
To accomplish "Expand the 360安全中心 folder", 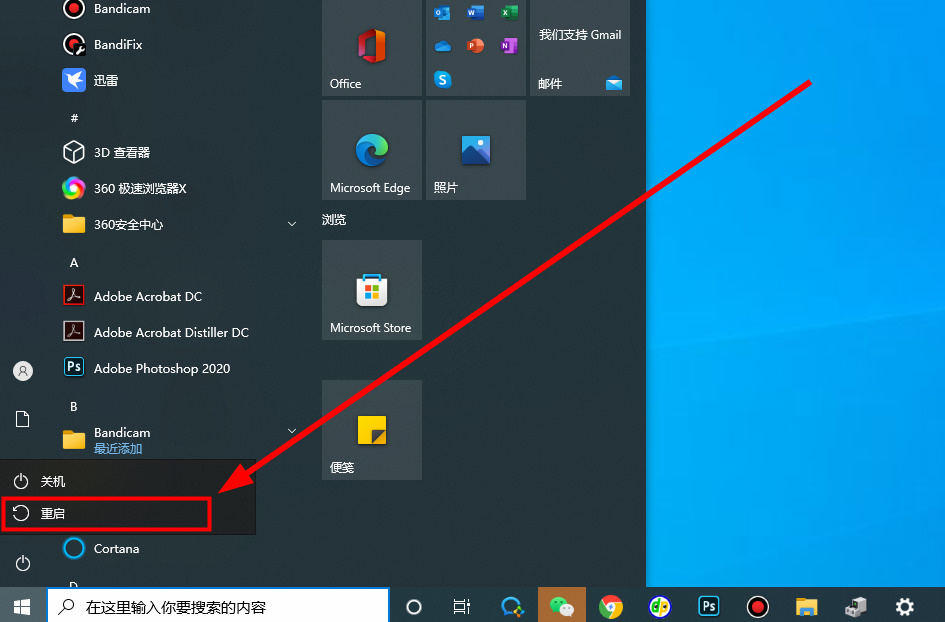I will pyautogui.click(x=292, y=224).
